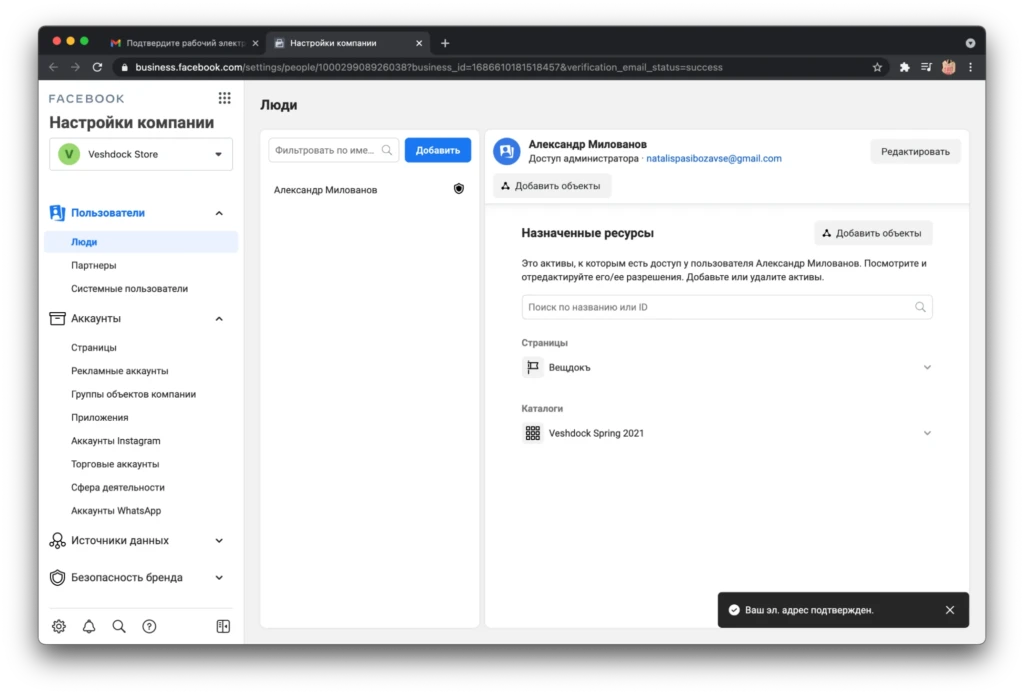Go forward in browser history

click(x=75, y=67)
